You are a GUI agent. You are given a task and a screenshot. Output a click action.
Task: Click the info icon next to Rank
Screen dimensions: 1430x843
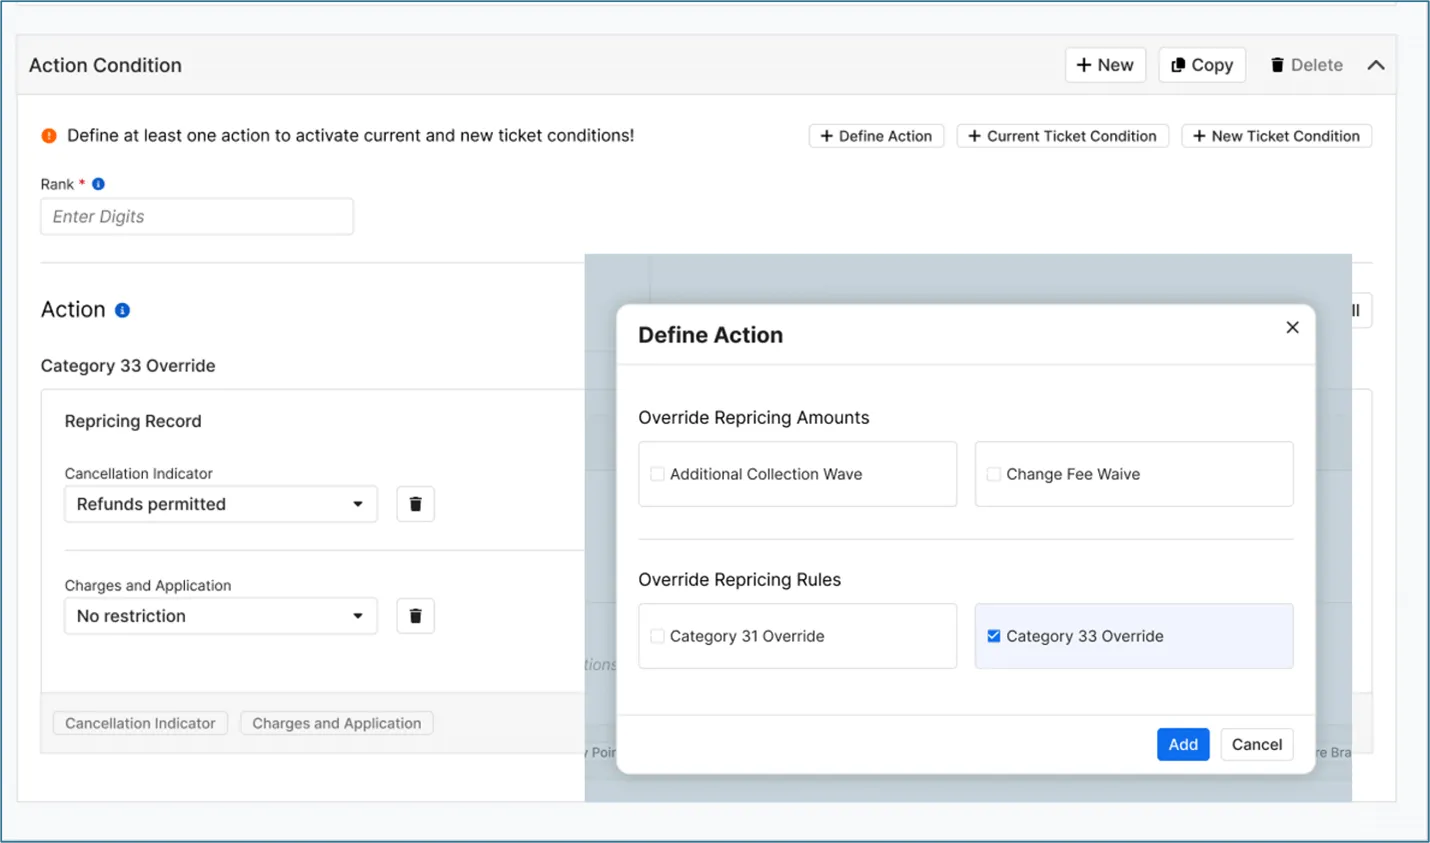[98, 184]
